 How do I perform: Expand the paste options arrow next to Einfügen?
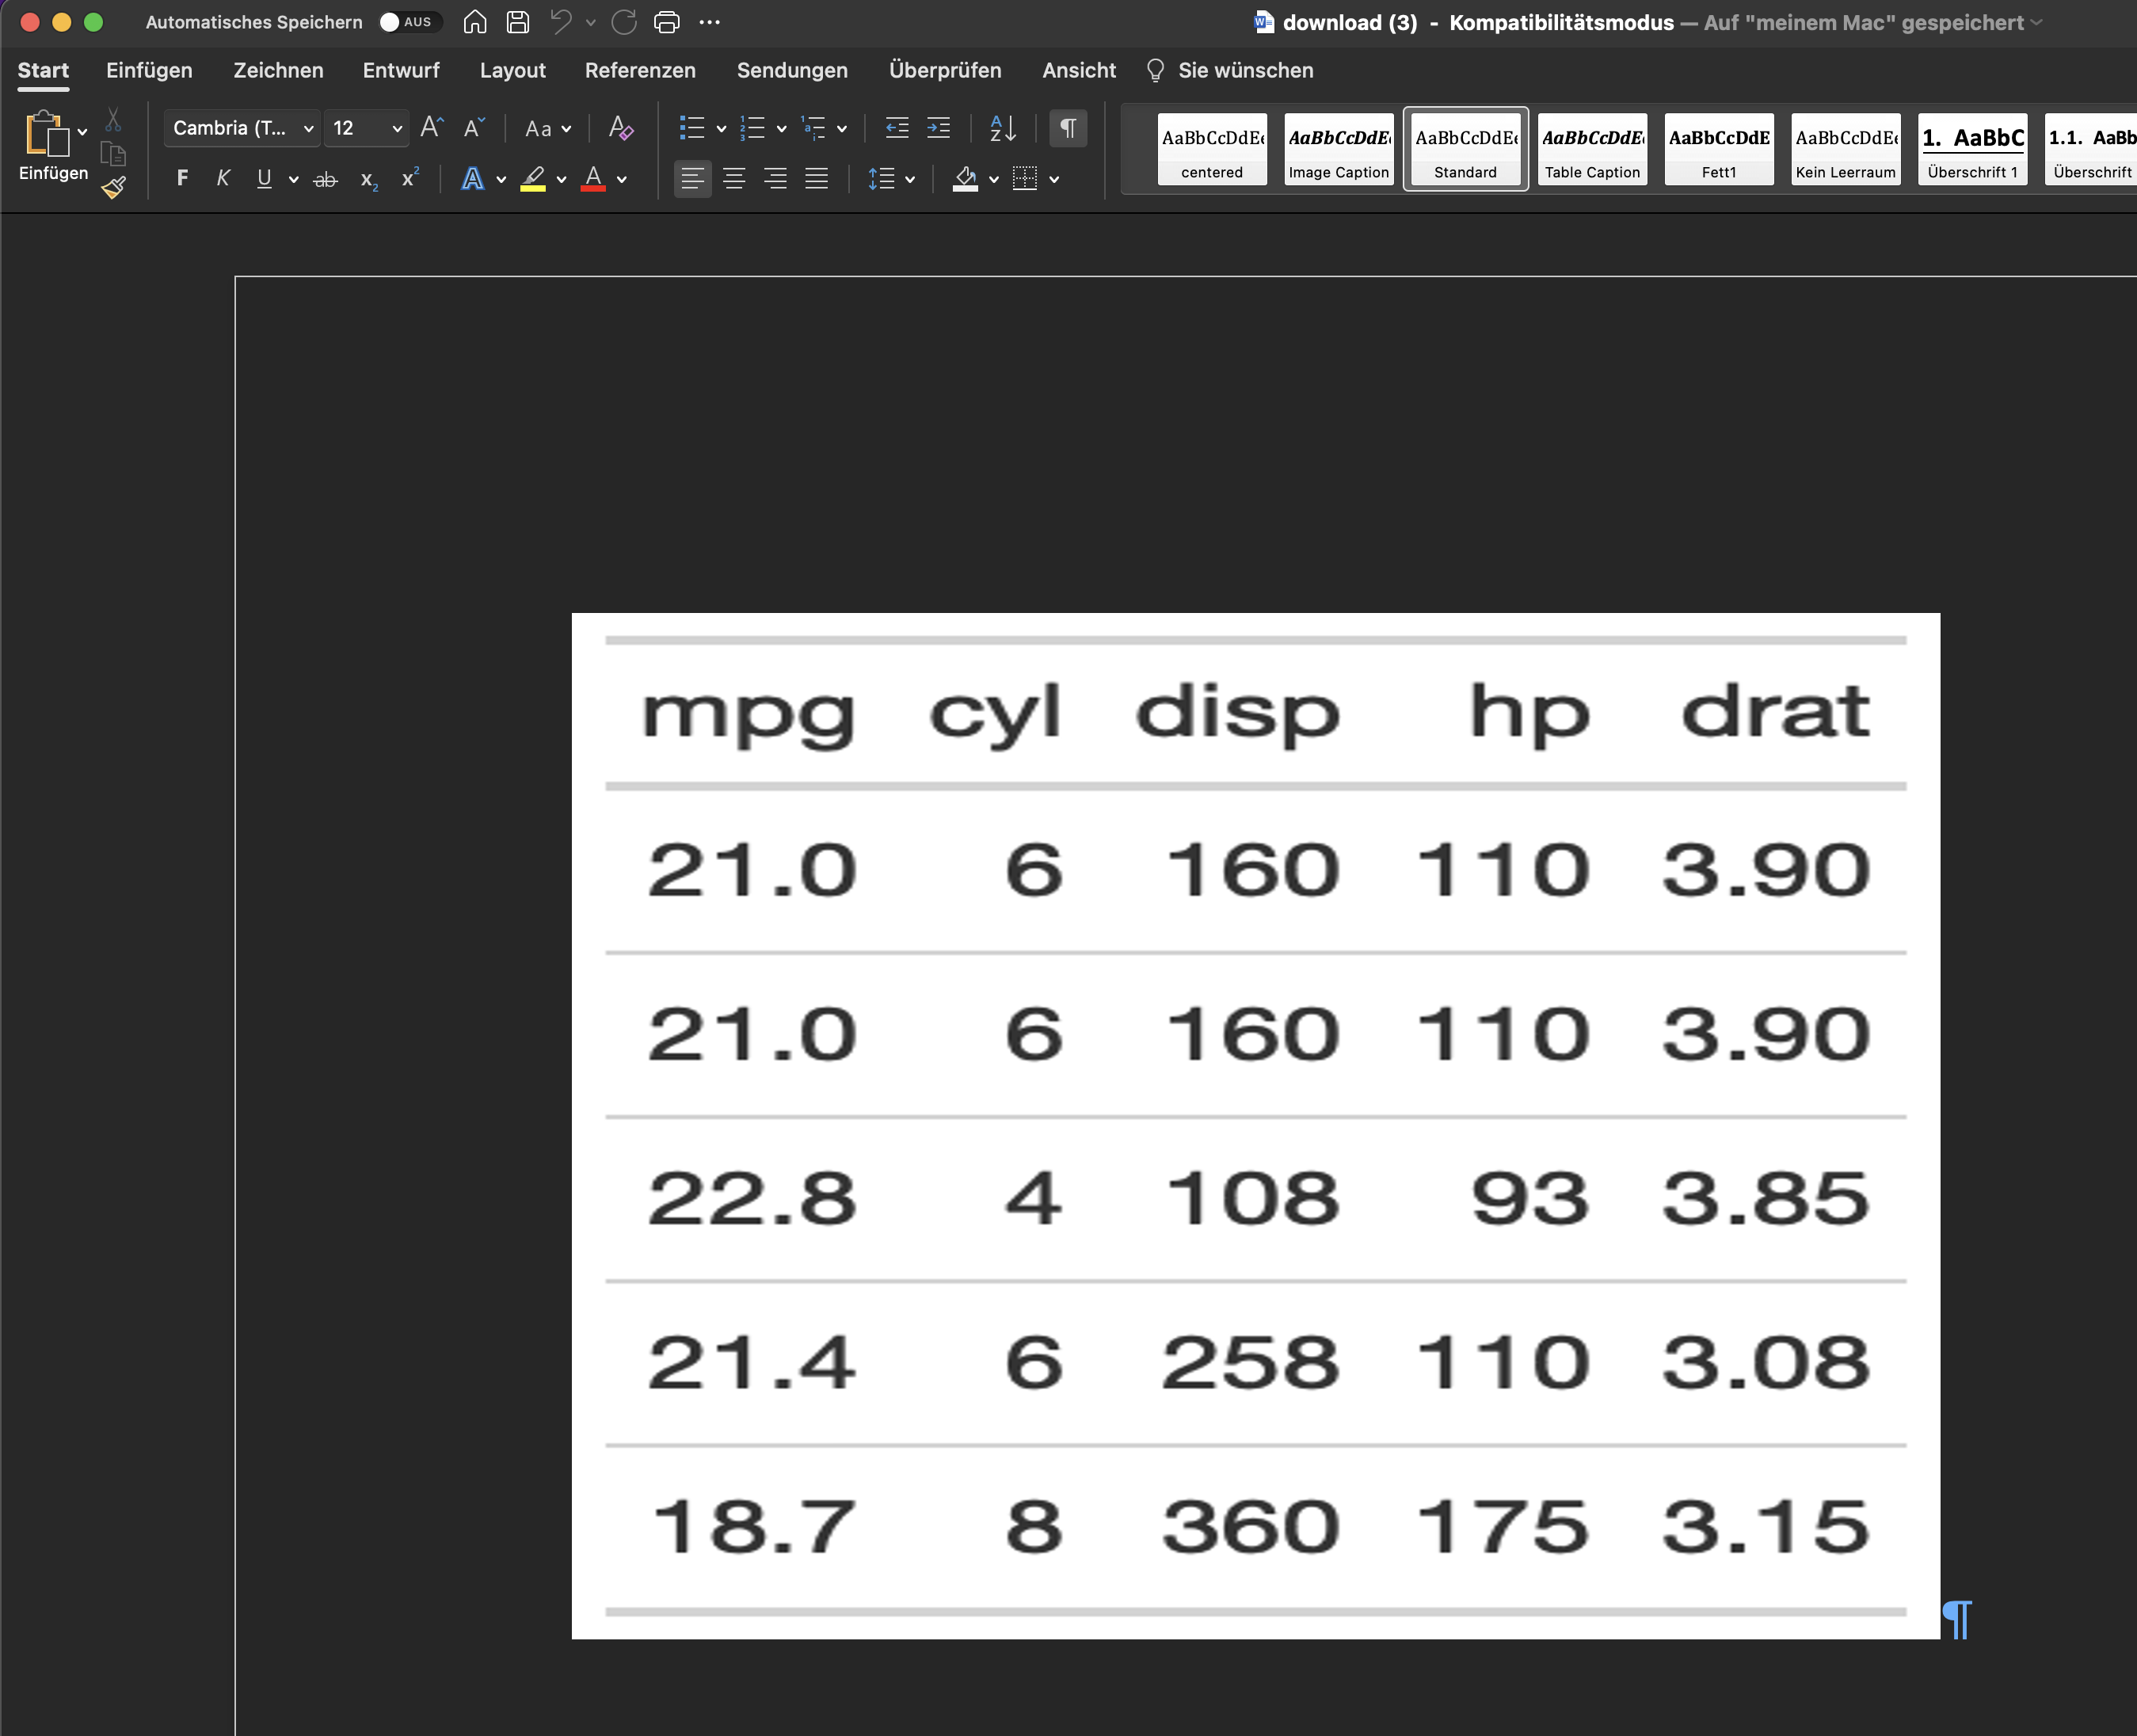point(82,132)
